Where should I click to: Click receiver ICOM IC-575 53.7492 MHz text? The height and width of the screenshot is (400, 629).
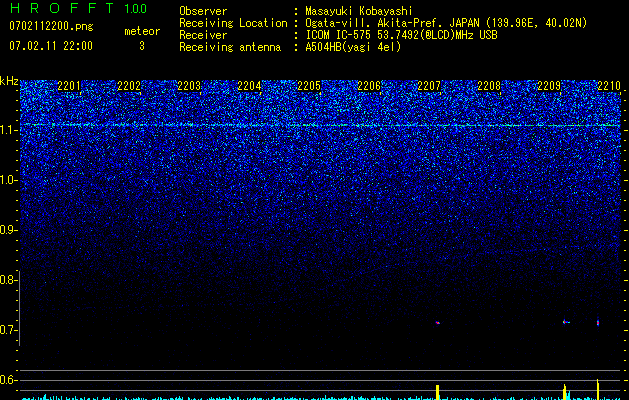tap(401, 35)
